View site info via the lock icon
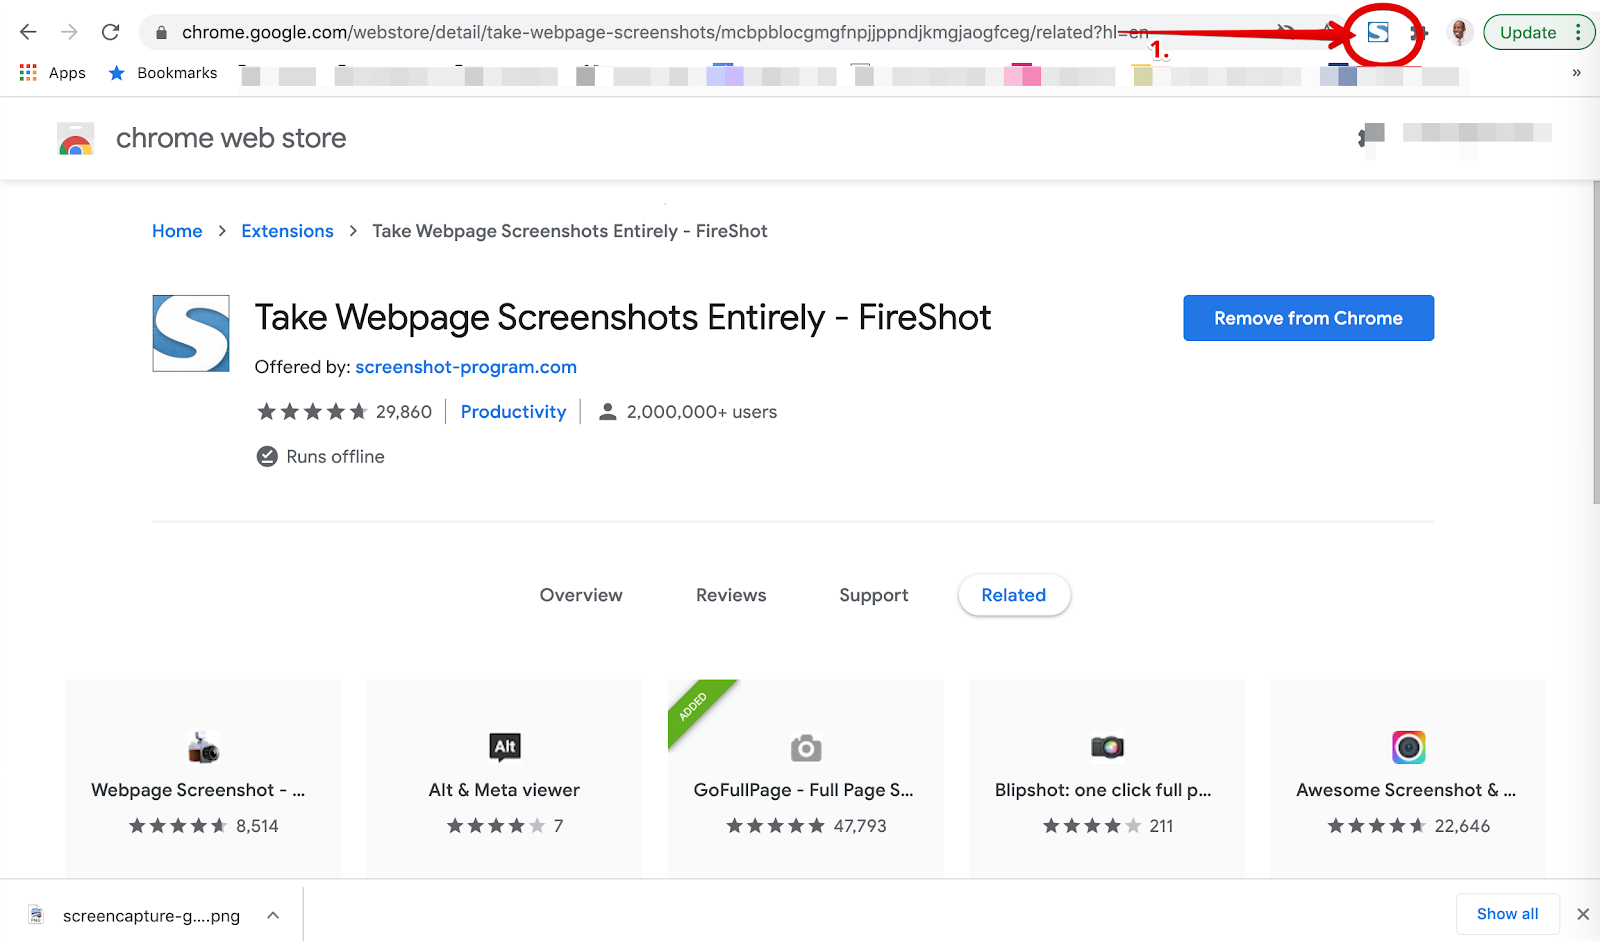 point(161,33)
